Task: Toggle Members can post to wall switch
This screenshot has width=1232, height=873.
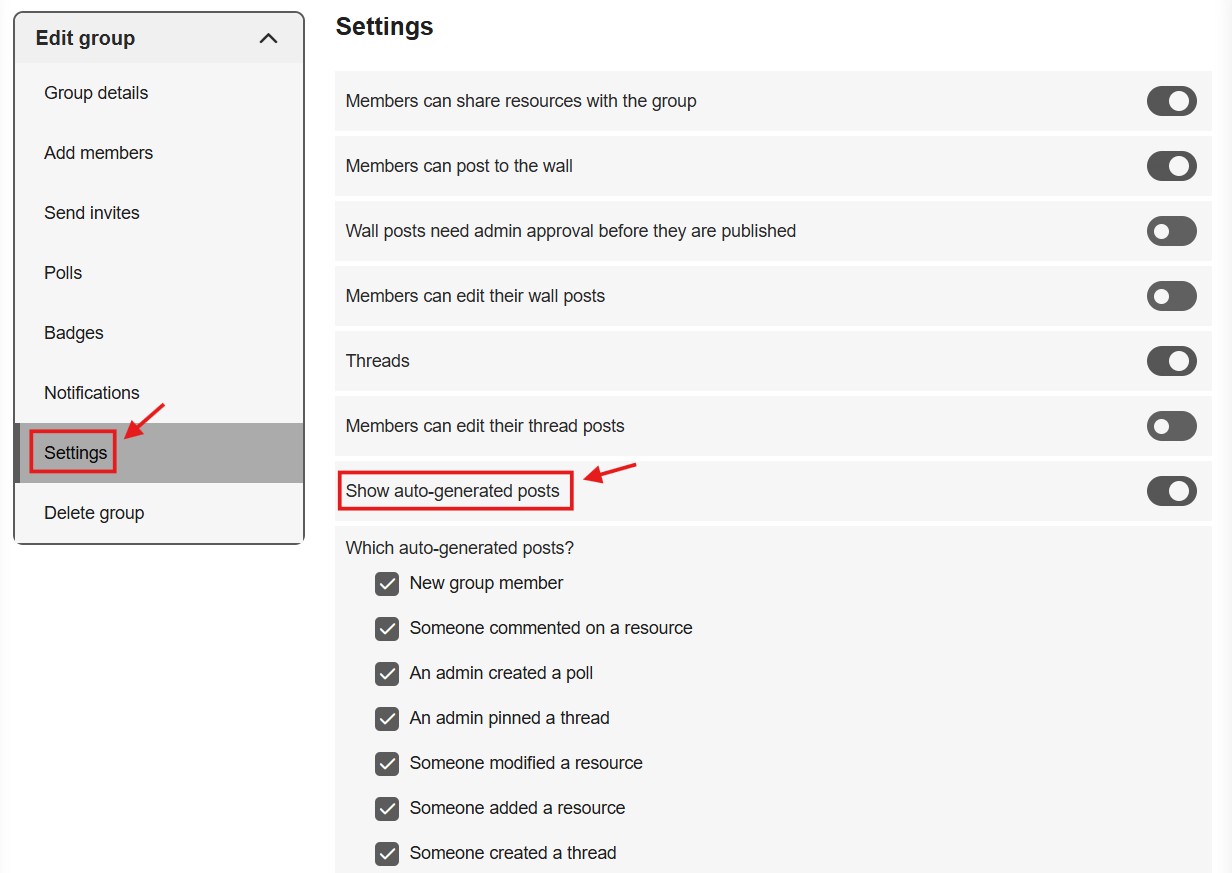Action: (x=1171, y=166)
